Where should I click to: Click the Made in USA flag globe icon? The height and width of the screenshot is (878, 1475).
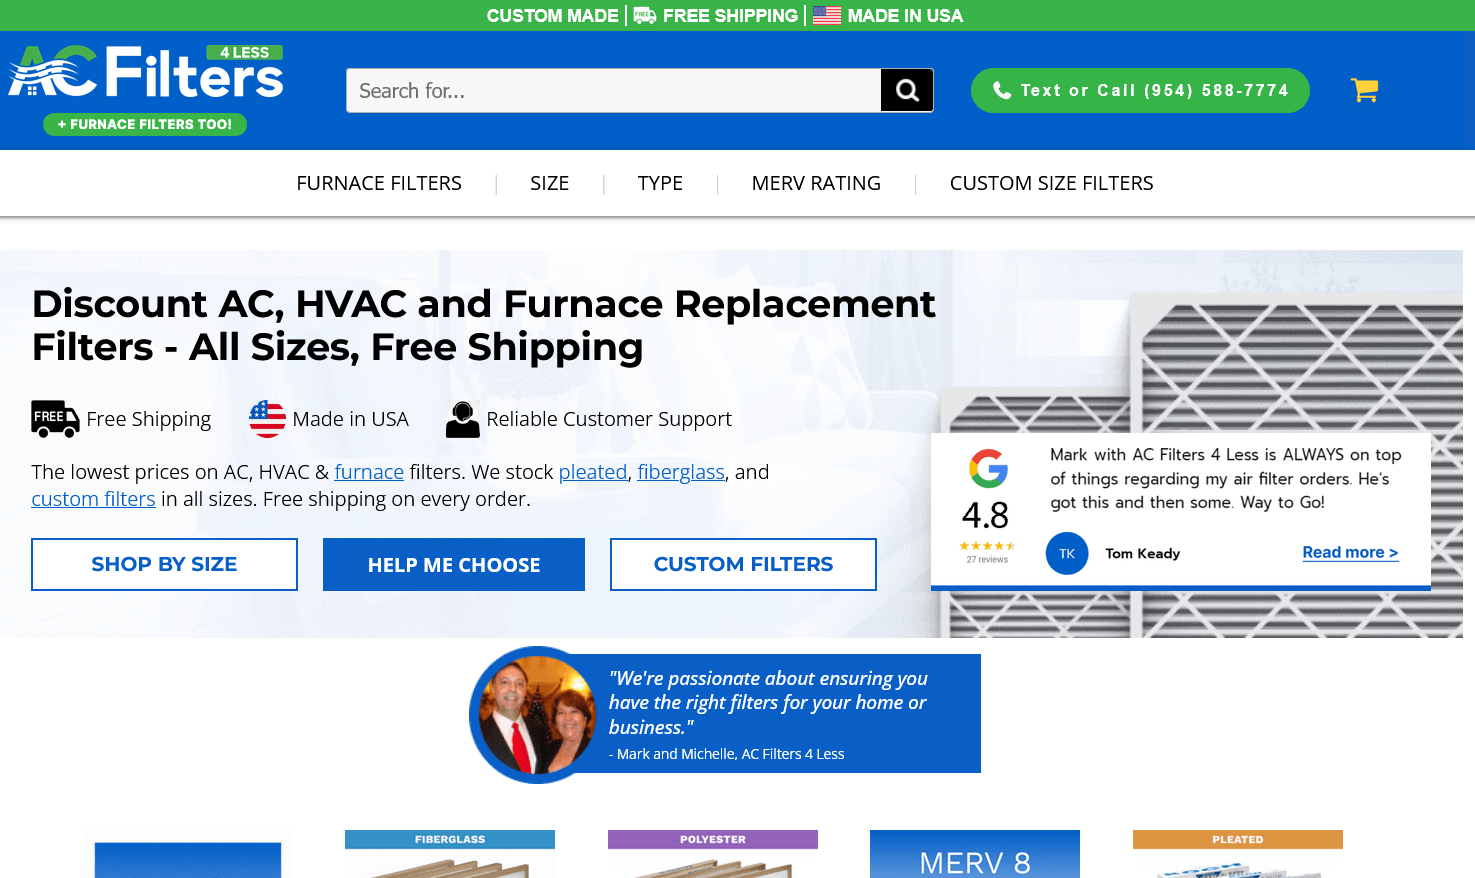(x=267, y=419)
